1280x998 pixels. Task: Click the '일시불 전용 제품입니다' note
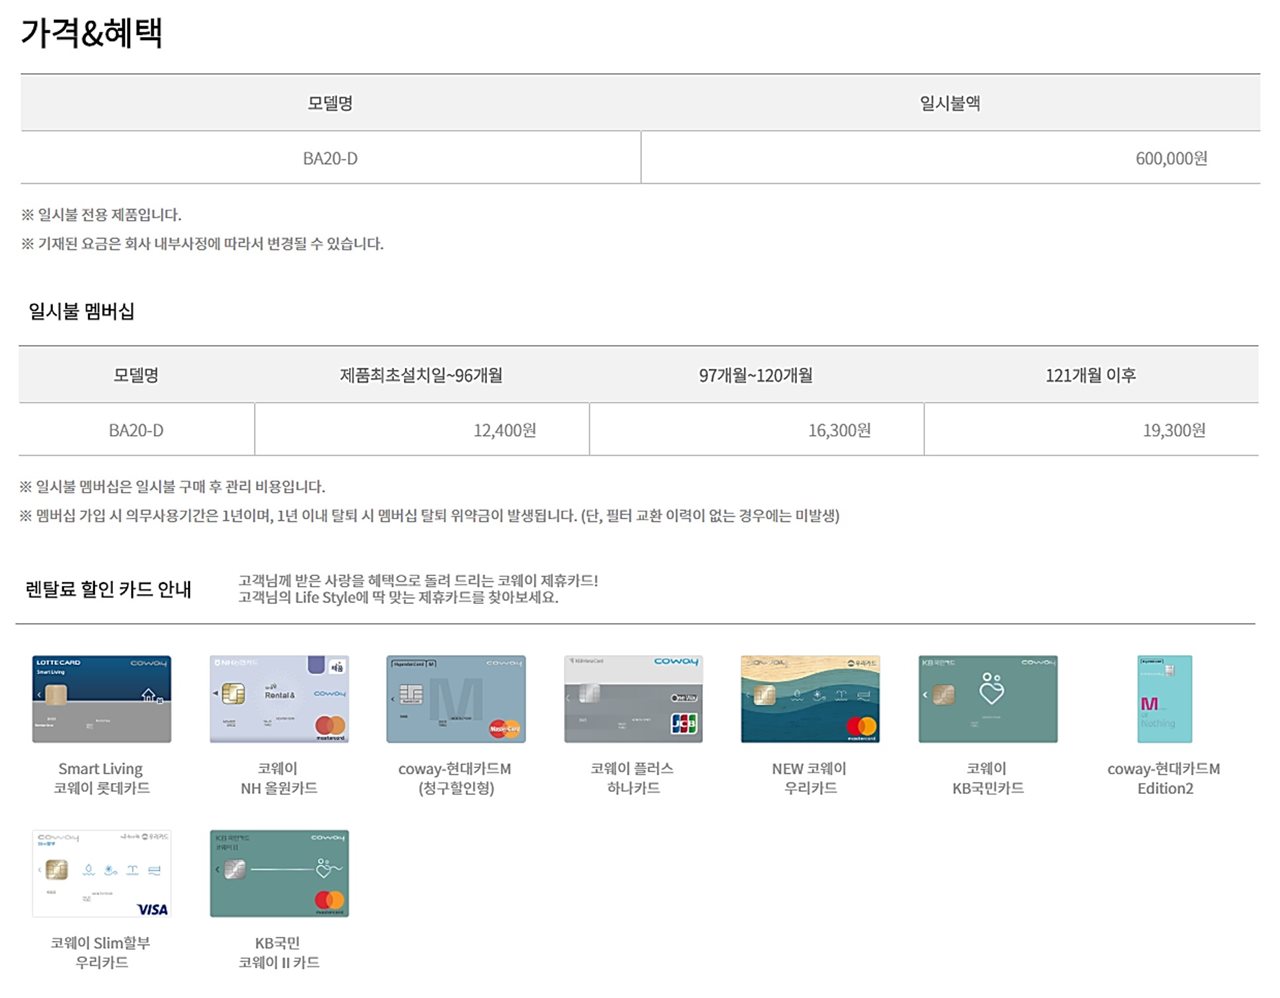[x=101, y=214]
